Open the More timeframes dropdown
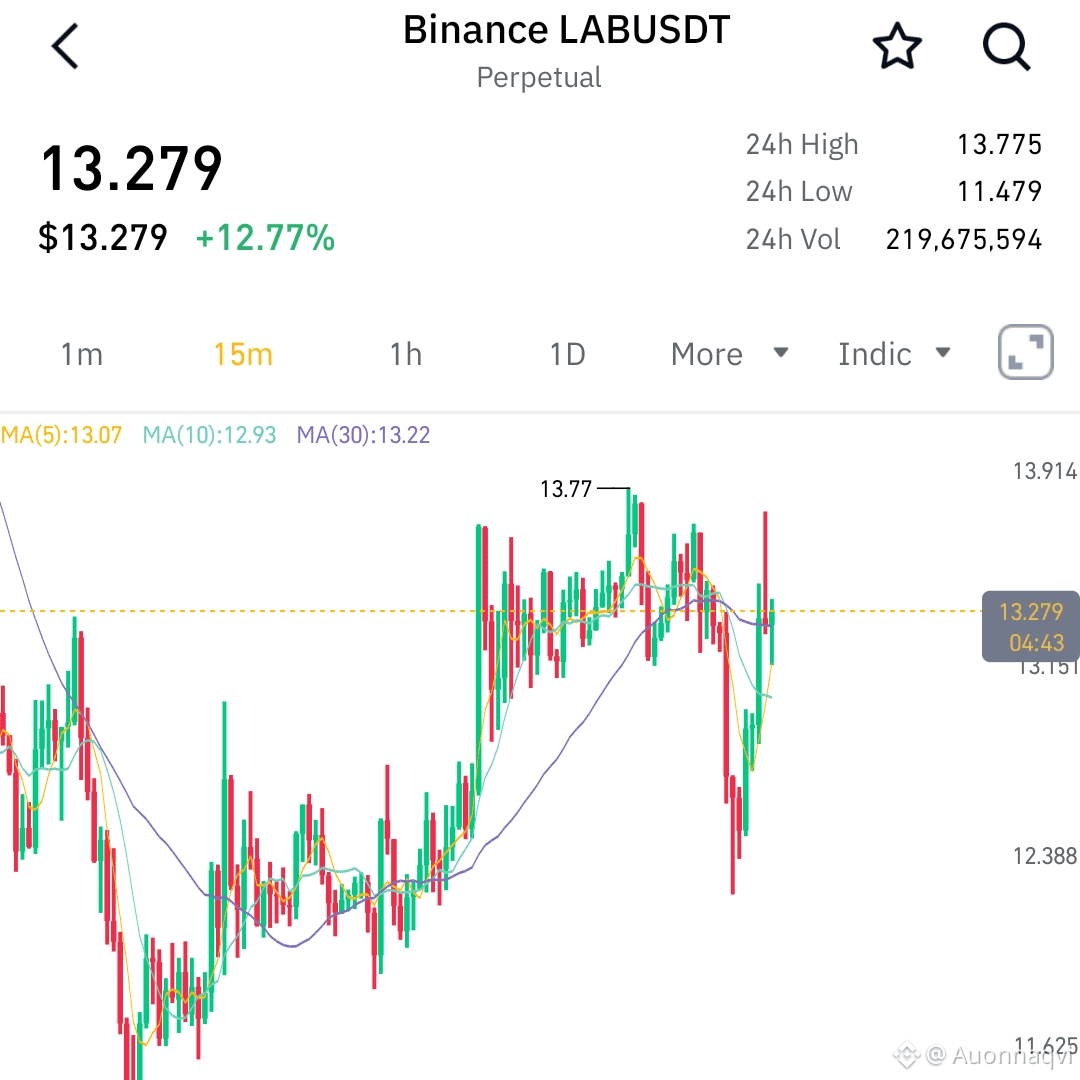The width and height of the screenshot is (1080, 1080). tap(729, 354)
